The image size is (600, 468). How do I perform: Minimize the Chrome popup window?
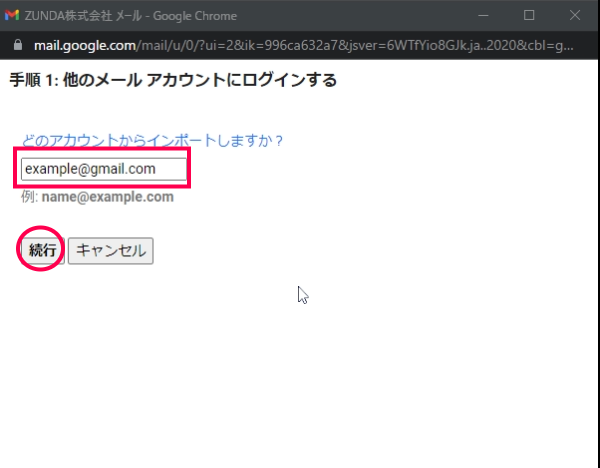click(x=483, y=15)
